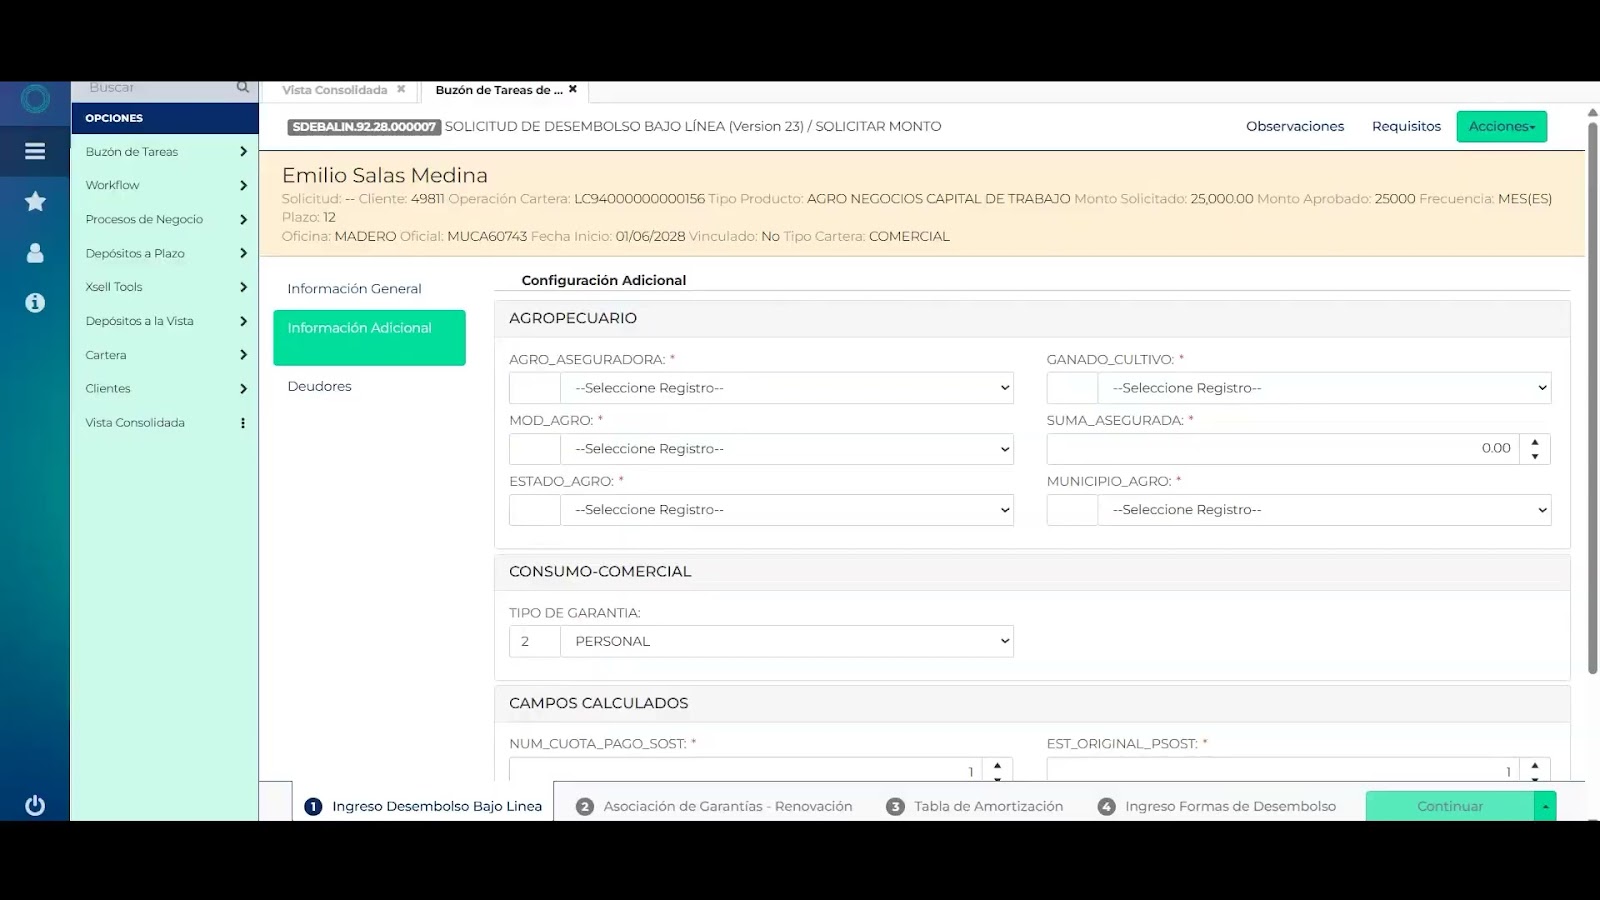This screenshot has height=900, width=1600.
Task: Open the AGRO_ASEGURADORA dropdown
Action: 787,388
